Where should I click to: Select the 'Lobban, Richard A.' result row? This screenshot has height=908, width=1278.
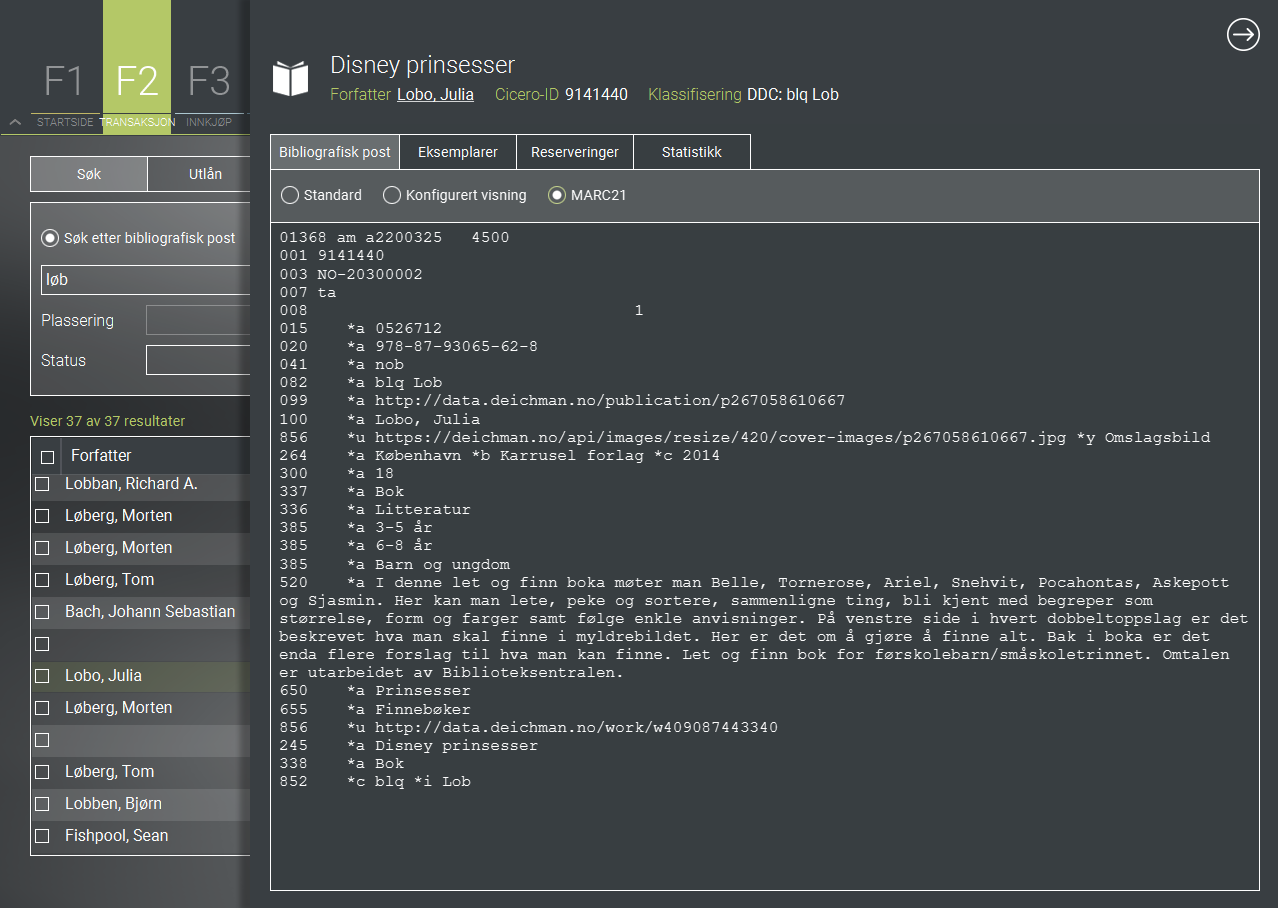click(140, 484)
